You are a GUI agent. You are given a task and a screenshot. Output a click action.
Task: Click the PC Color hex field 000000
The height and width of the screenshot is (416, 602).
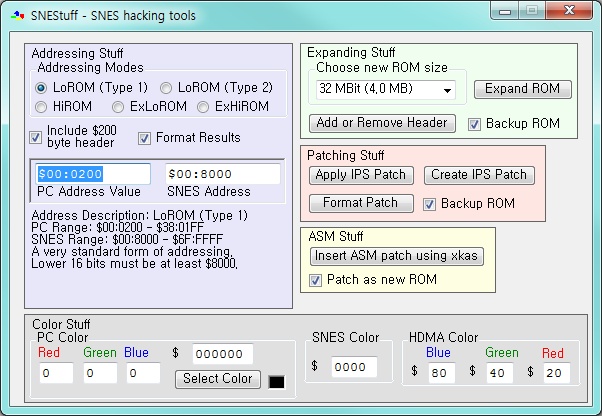pos(223,354)
